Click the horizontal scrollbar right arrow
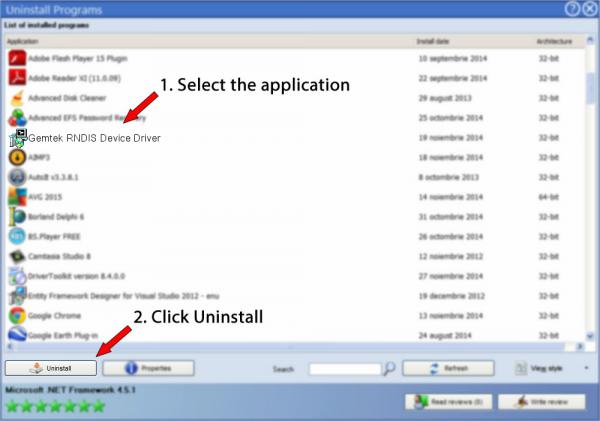 [x=580, y=346]
